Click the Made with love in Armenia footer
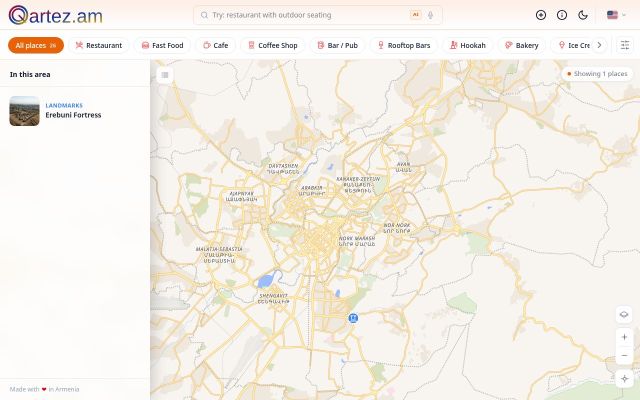This screenshot has width=640, height=400. click(44, 389)
